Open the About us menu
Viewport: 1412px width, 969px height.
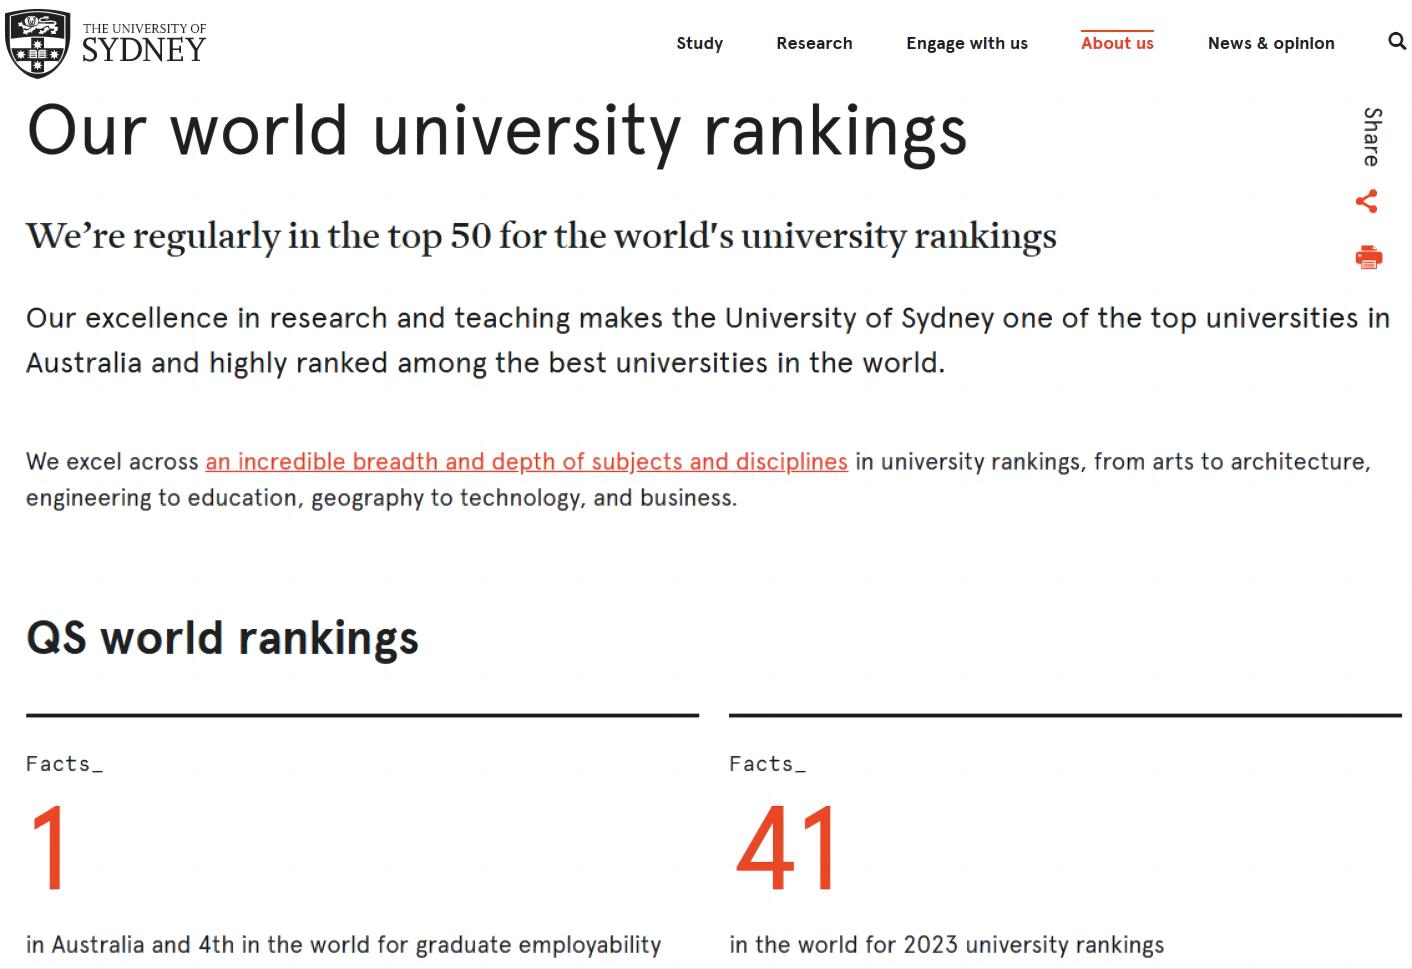click(x=1117, y=43)
